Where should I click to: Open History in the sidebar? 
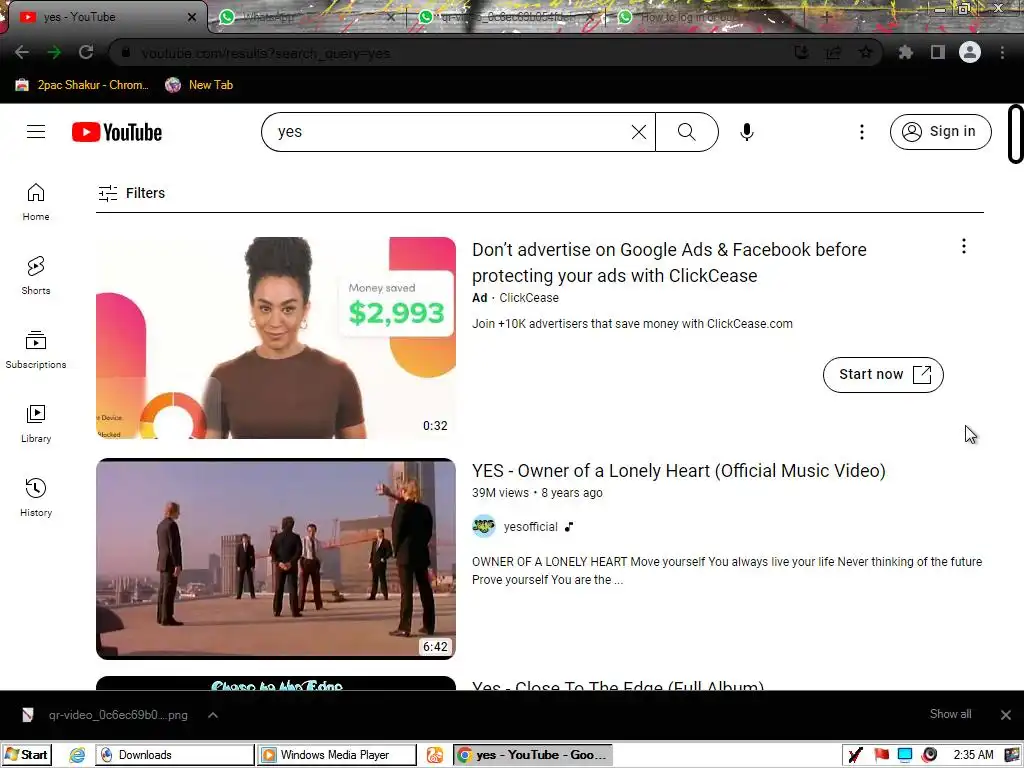[36, 498]
